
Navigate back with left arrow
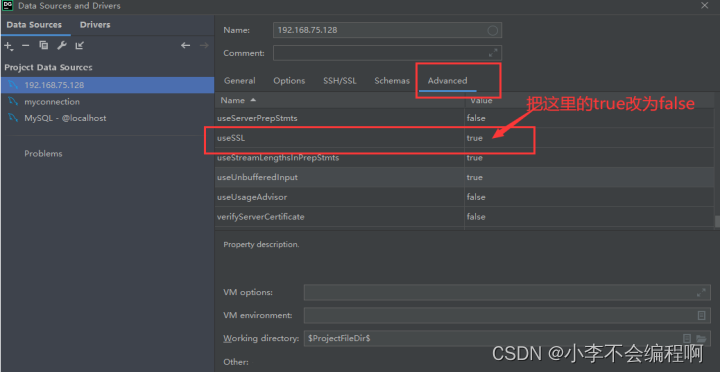[186, 45]
